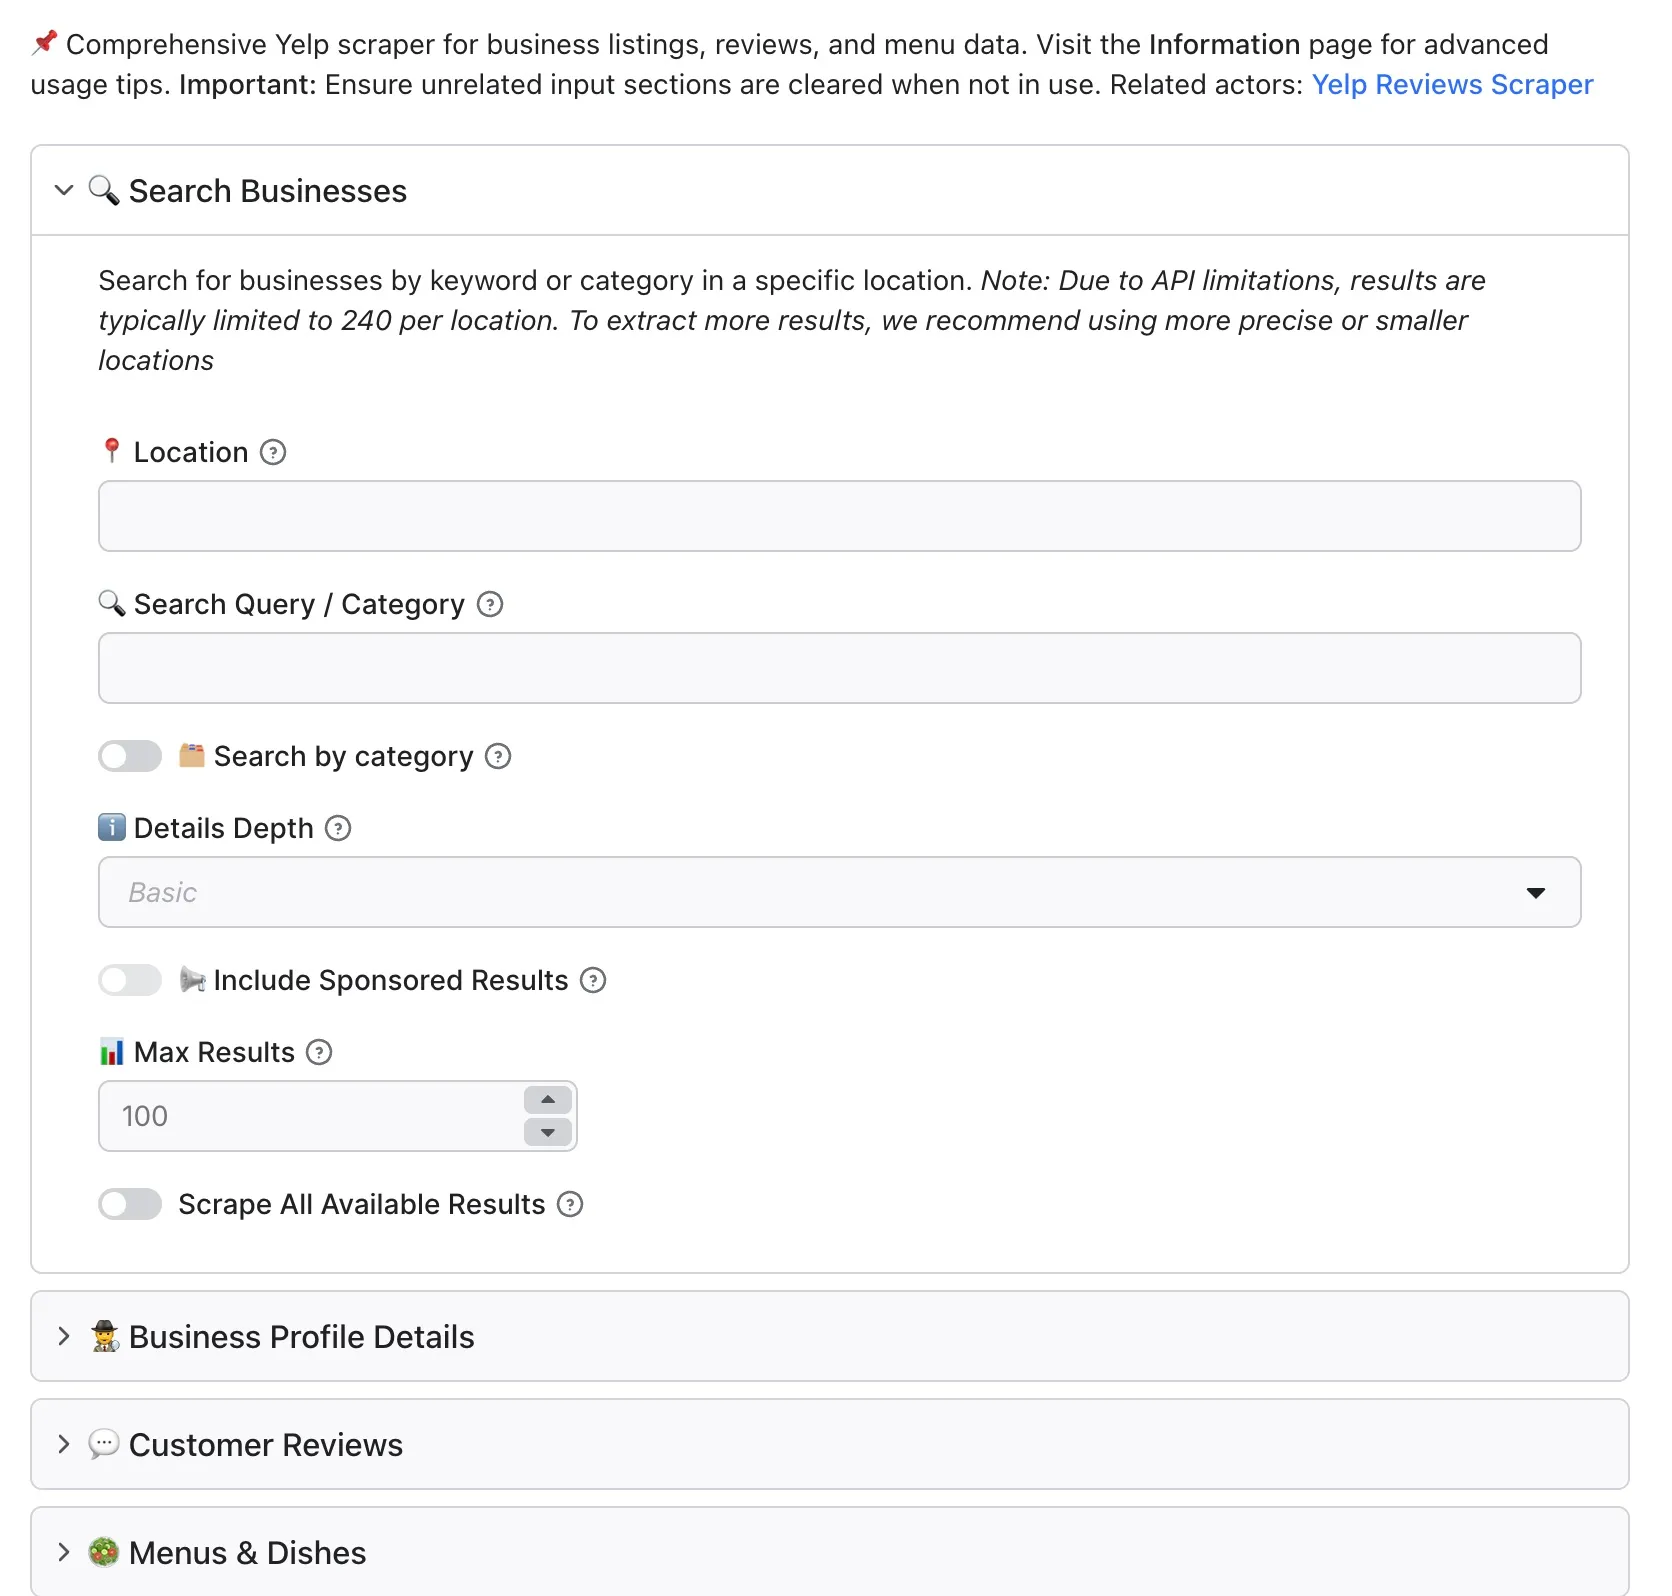Screen dimensions: 1672x1596
Task: Click the help icon beside Search by category
Action: [498, 756]
